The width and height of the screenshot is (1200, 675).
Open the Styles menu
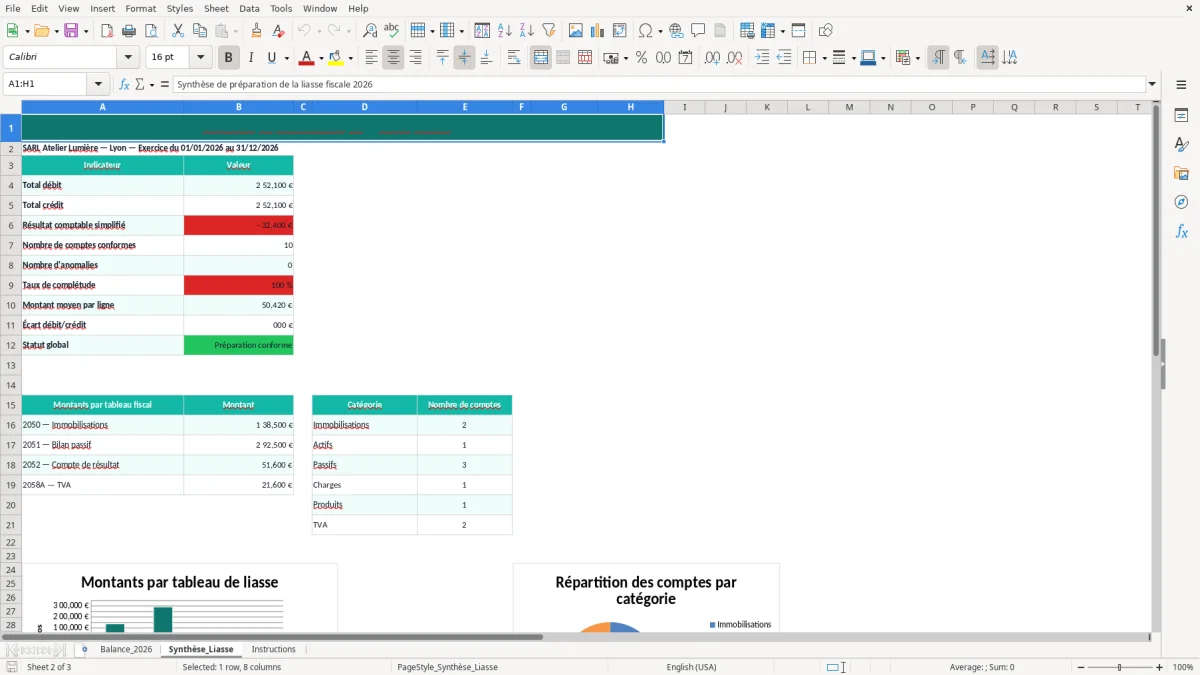tap(180, 8)
